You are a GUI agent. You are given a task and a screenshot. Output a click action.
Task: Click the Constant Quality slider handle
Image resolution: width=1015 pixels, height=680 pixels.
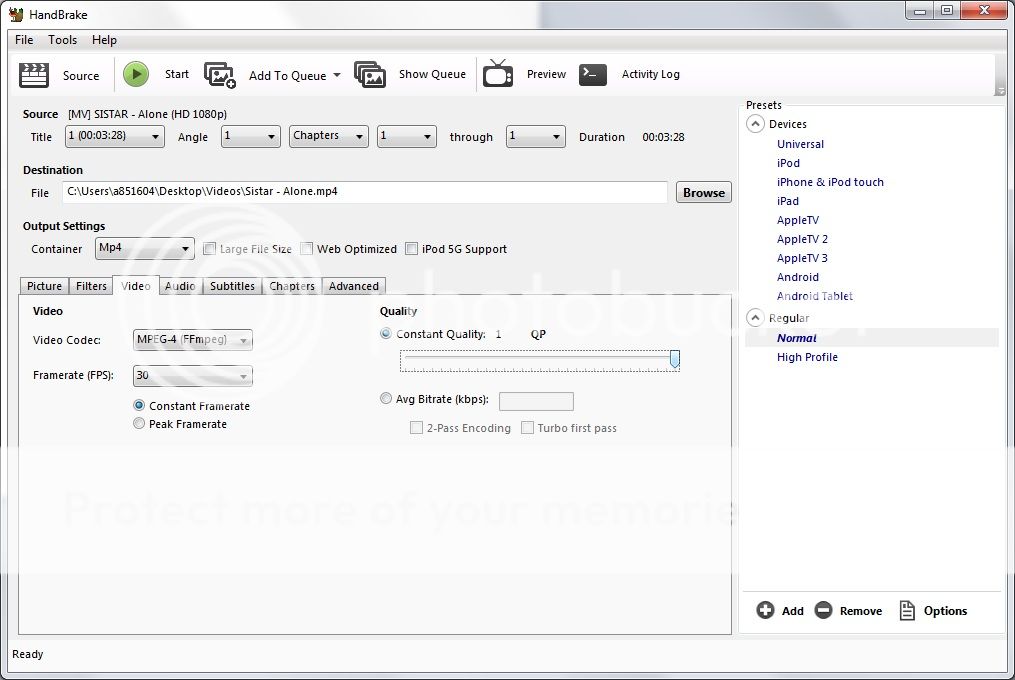pos(675,359)
